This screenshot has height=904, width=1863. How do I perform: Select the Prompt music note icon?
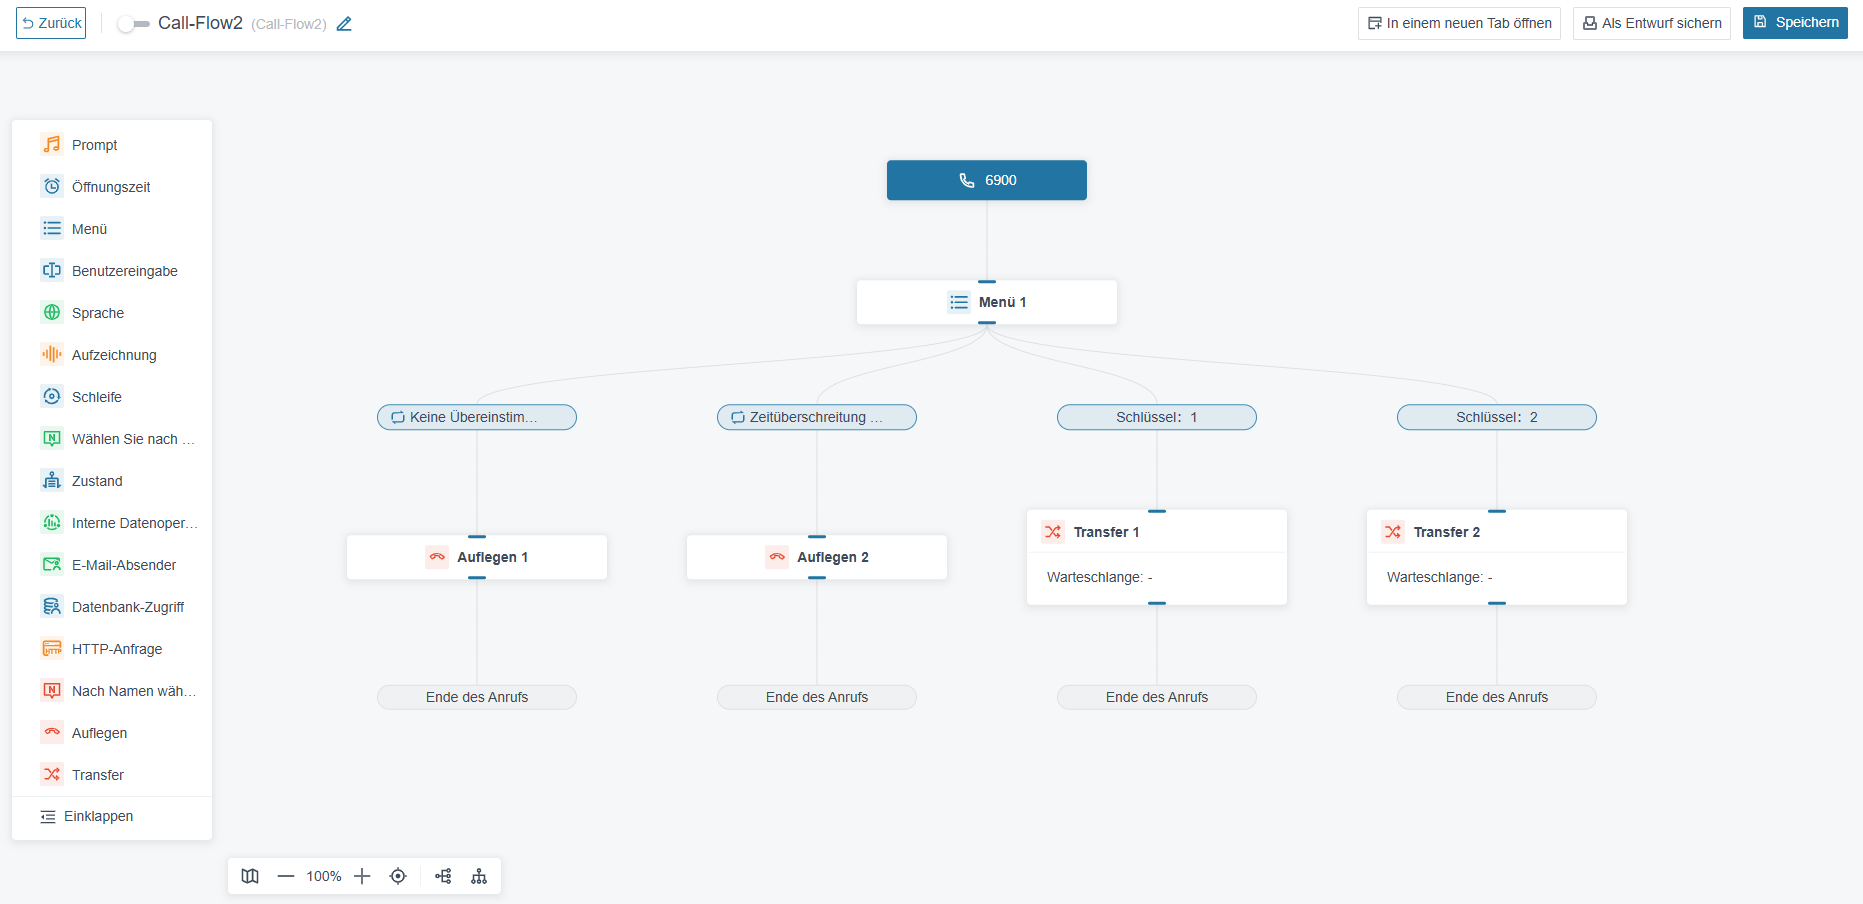coord(52,144)
